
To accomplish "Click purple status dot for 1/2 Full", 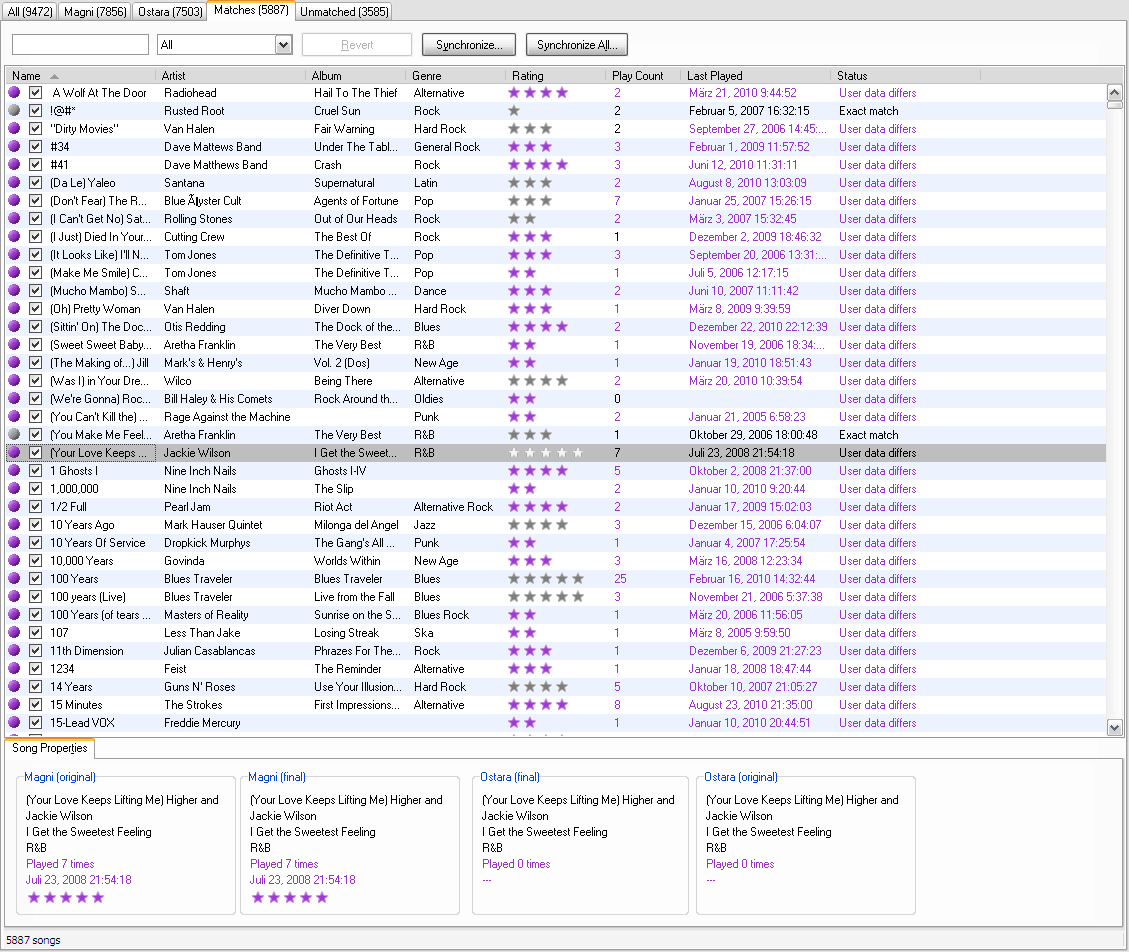I will 14,506.
